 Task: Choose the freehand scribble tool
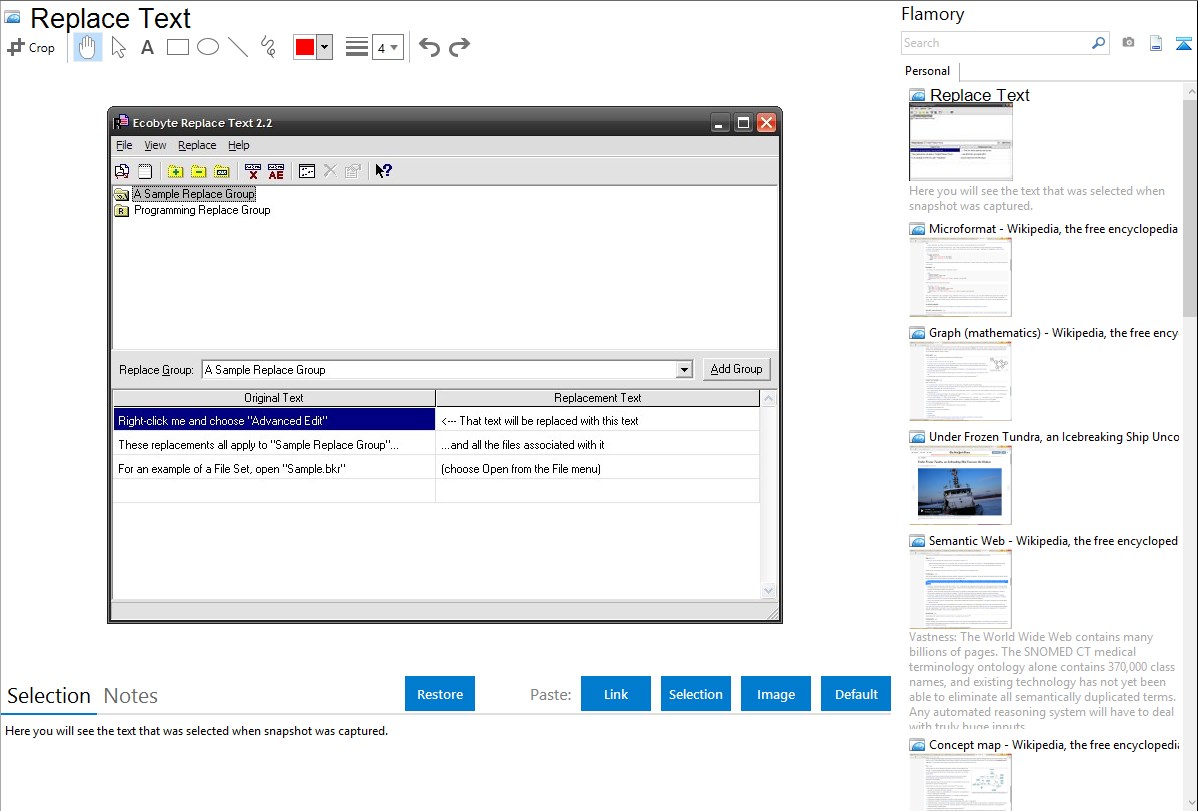[268, 47]
